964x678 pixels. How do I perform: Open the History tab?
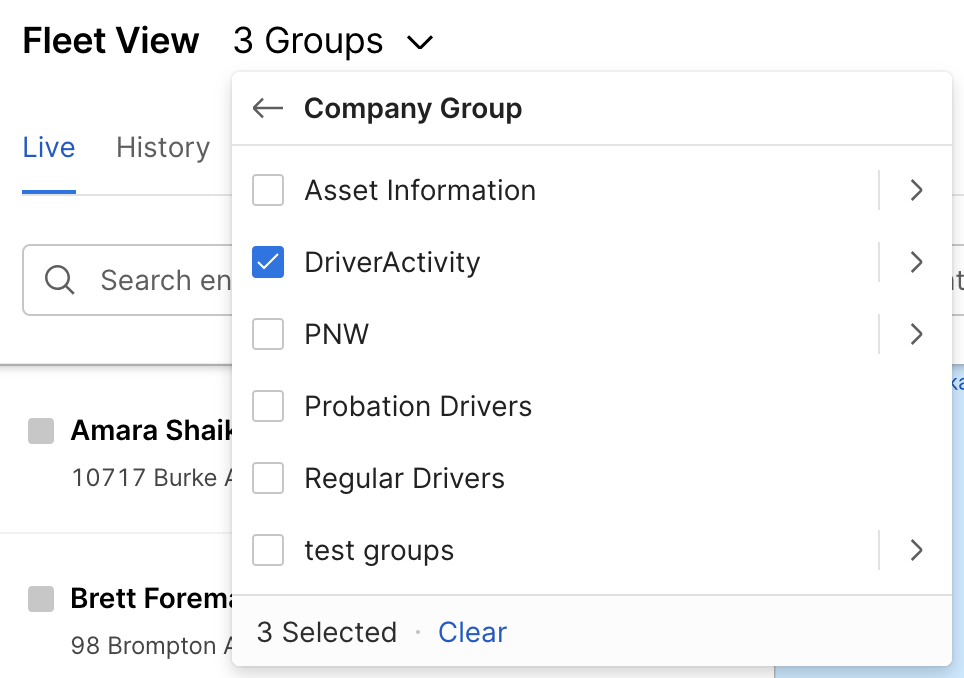tap(163, 148)
